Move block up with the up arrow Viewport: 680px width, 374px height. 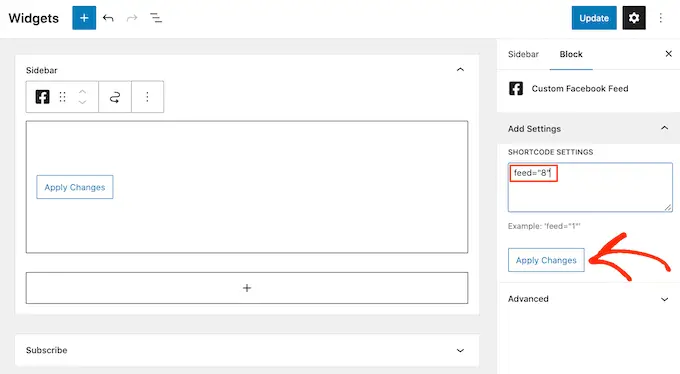[82, 92]
